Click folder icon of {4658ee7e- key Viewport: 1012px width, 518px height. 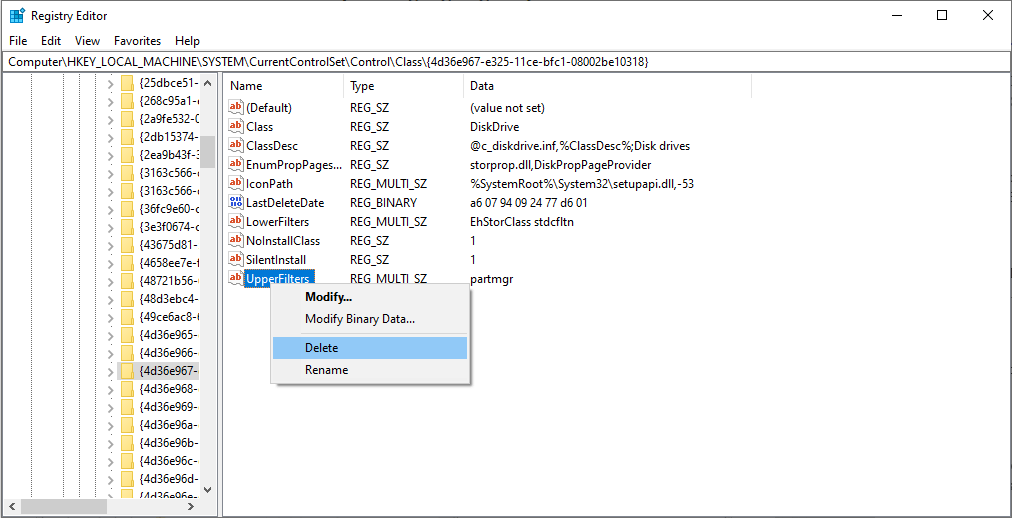click(128, 263)
